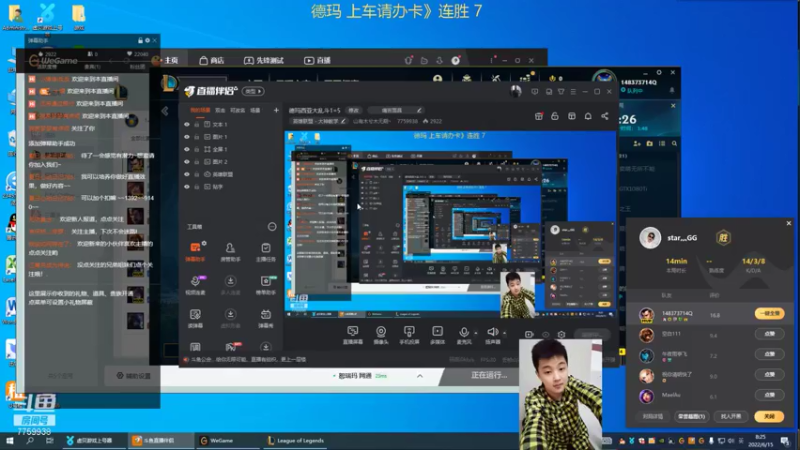Expand the microphone options arrow
This screenshot has width=800, height=450.
coord(476,333)
